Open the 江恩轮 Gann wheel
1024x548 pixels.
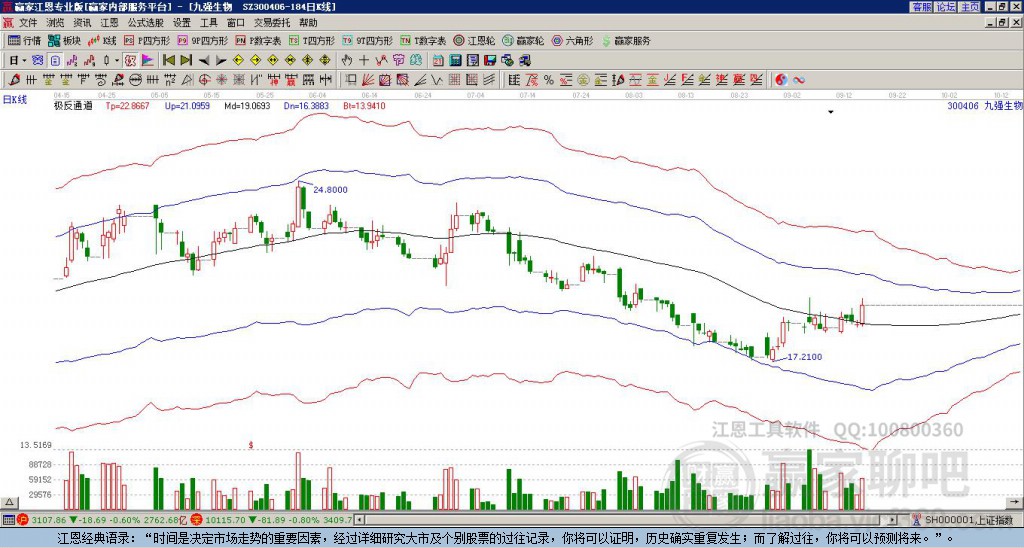click(474, 40)
